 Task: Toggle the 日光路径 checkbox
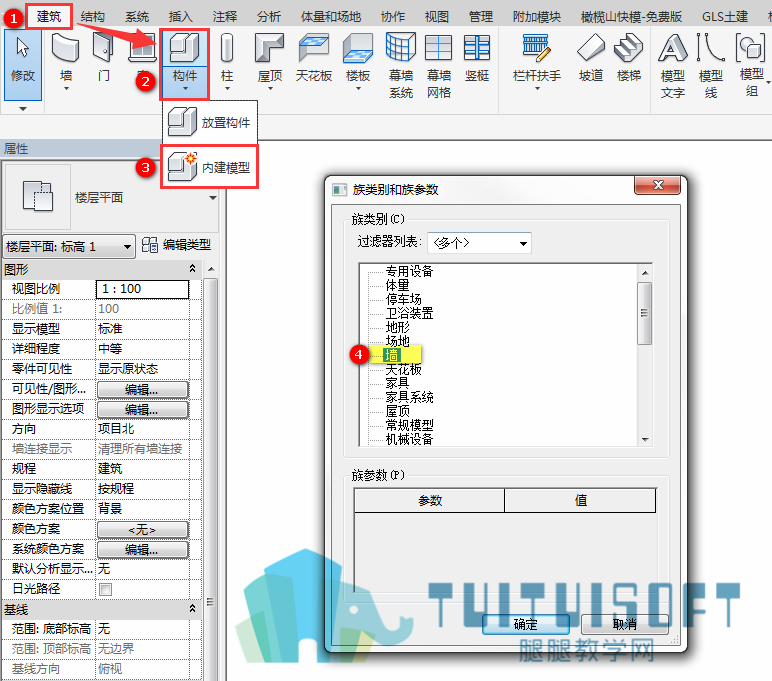tap(105, 589)
